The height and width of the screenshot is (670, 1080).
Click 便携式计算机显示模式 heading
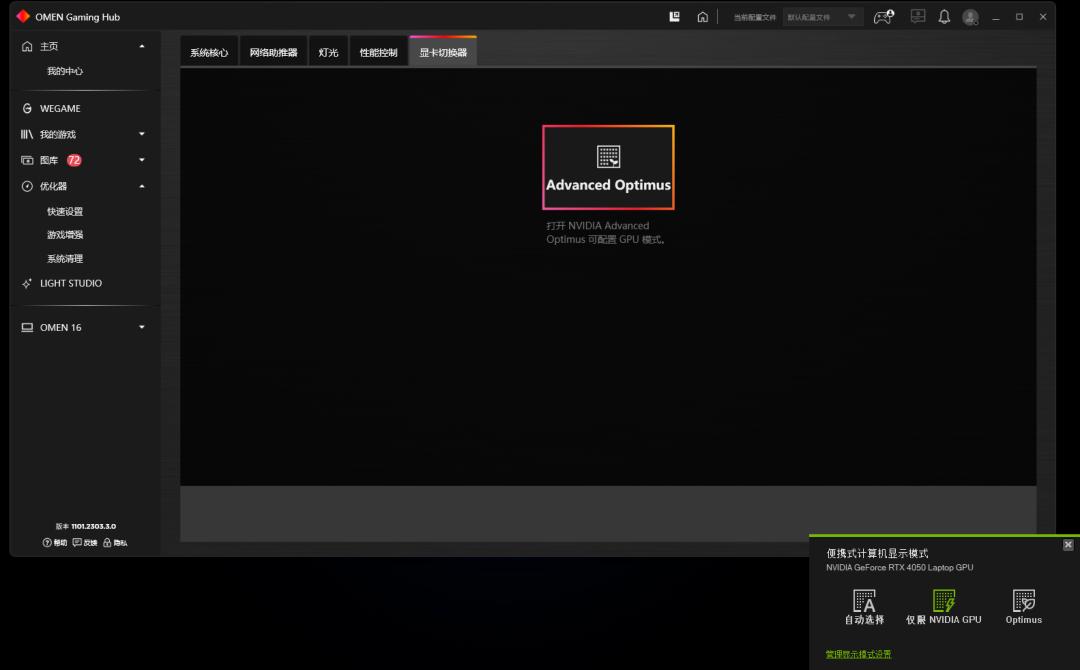click(x=877, y=553)
